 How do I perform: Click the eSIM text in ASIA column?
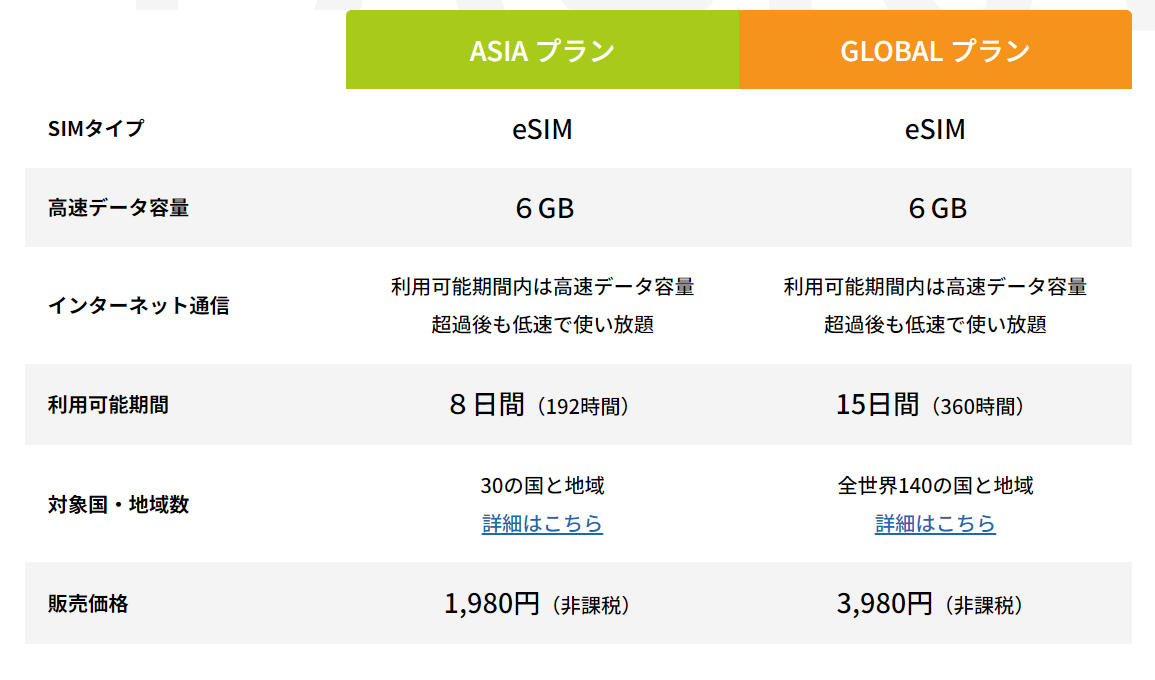click(x=542, y=130)
